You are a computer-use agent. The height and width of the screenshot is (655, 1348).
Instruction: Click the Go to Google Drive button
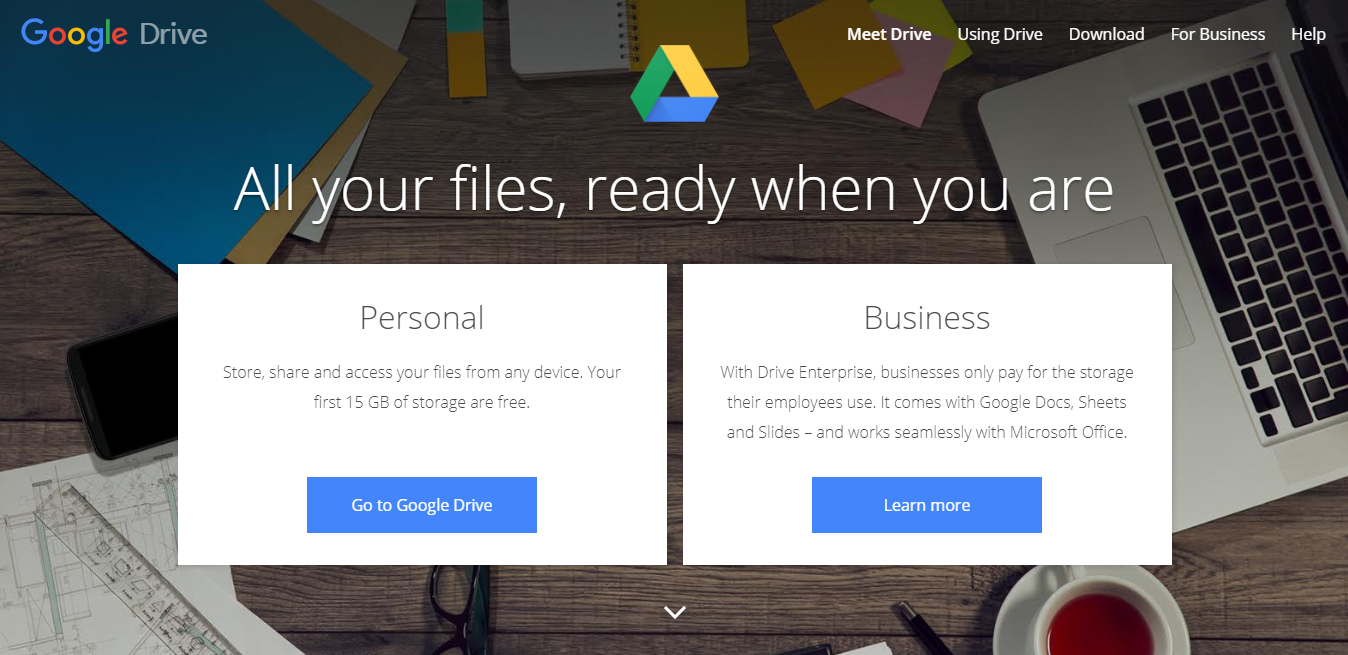click(422, 505)
